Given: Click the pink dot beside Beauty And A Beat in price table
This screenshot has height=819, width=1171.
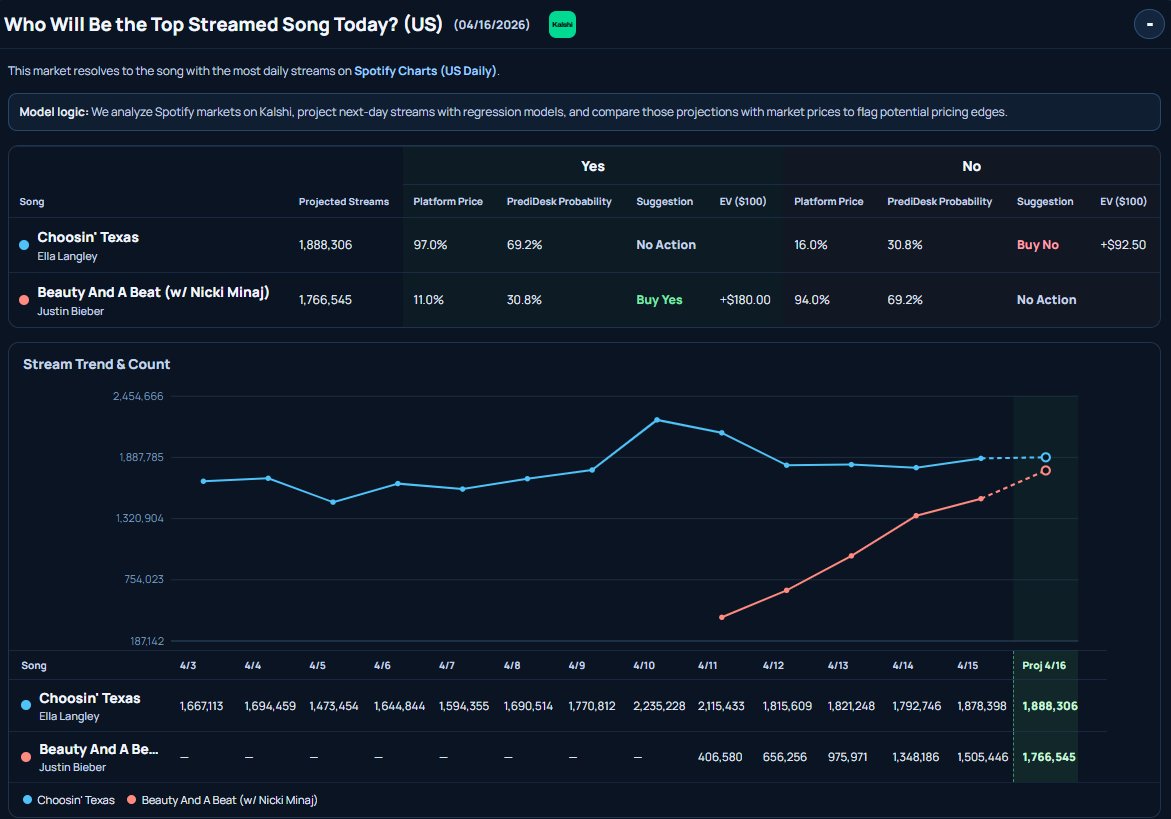Looking at the screenshot, I should [x=24, y=299].
